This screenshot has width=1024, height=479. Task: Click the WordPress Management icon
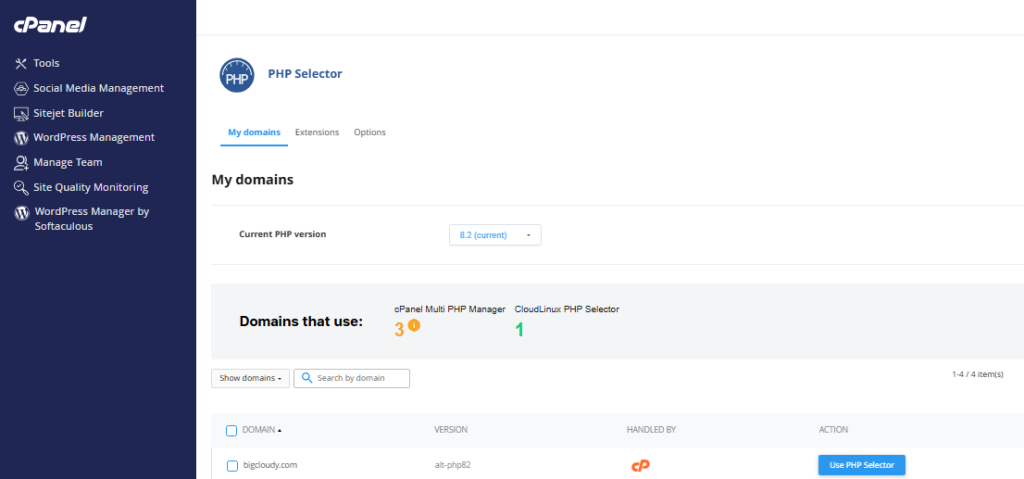pyautogui.click(x=21, y=138)
